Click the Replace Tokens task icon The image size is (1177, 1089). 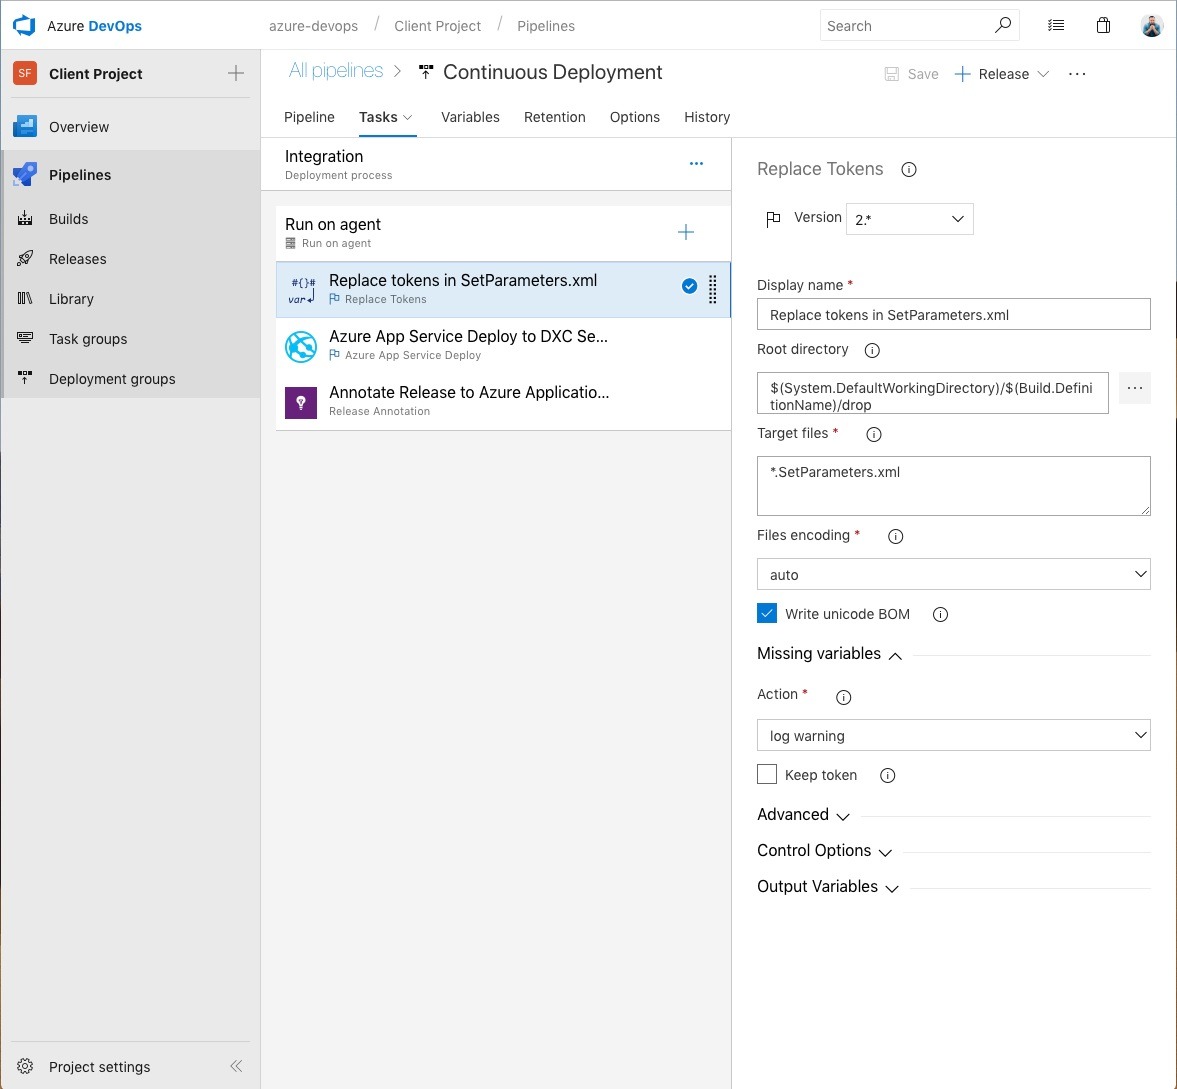click(301, 290)
